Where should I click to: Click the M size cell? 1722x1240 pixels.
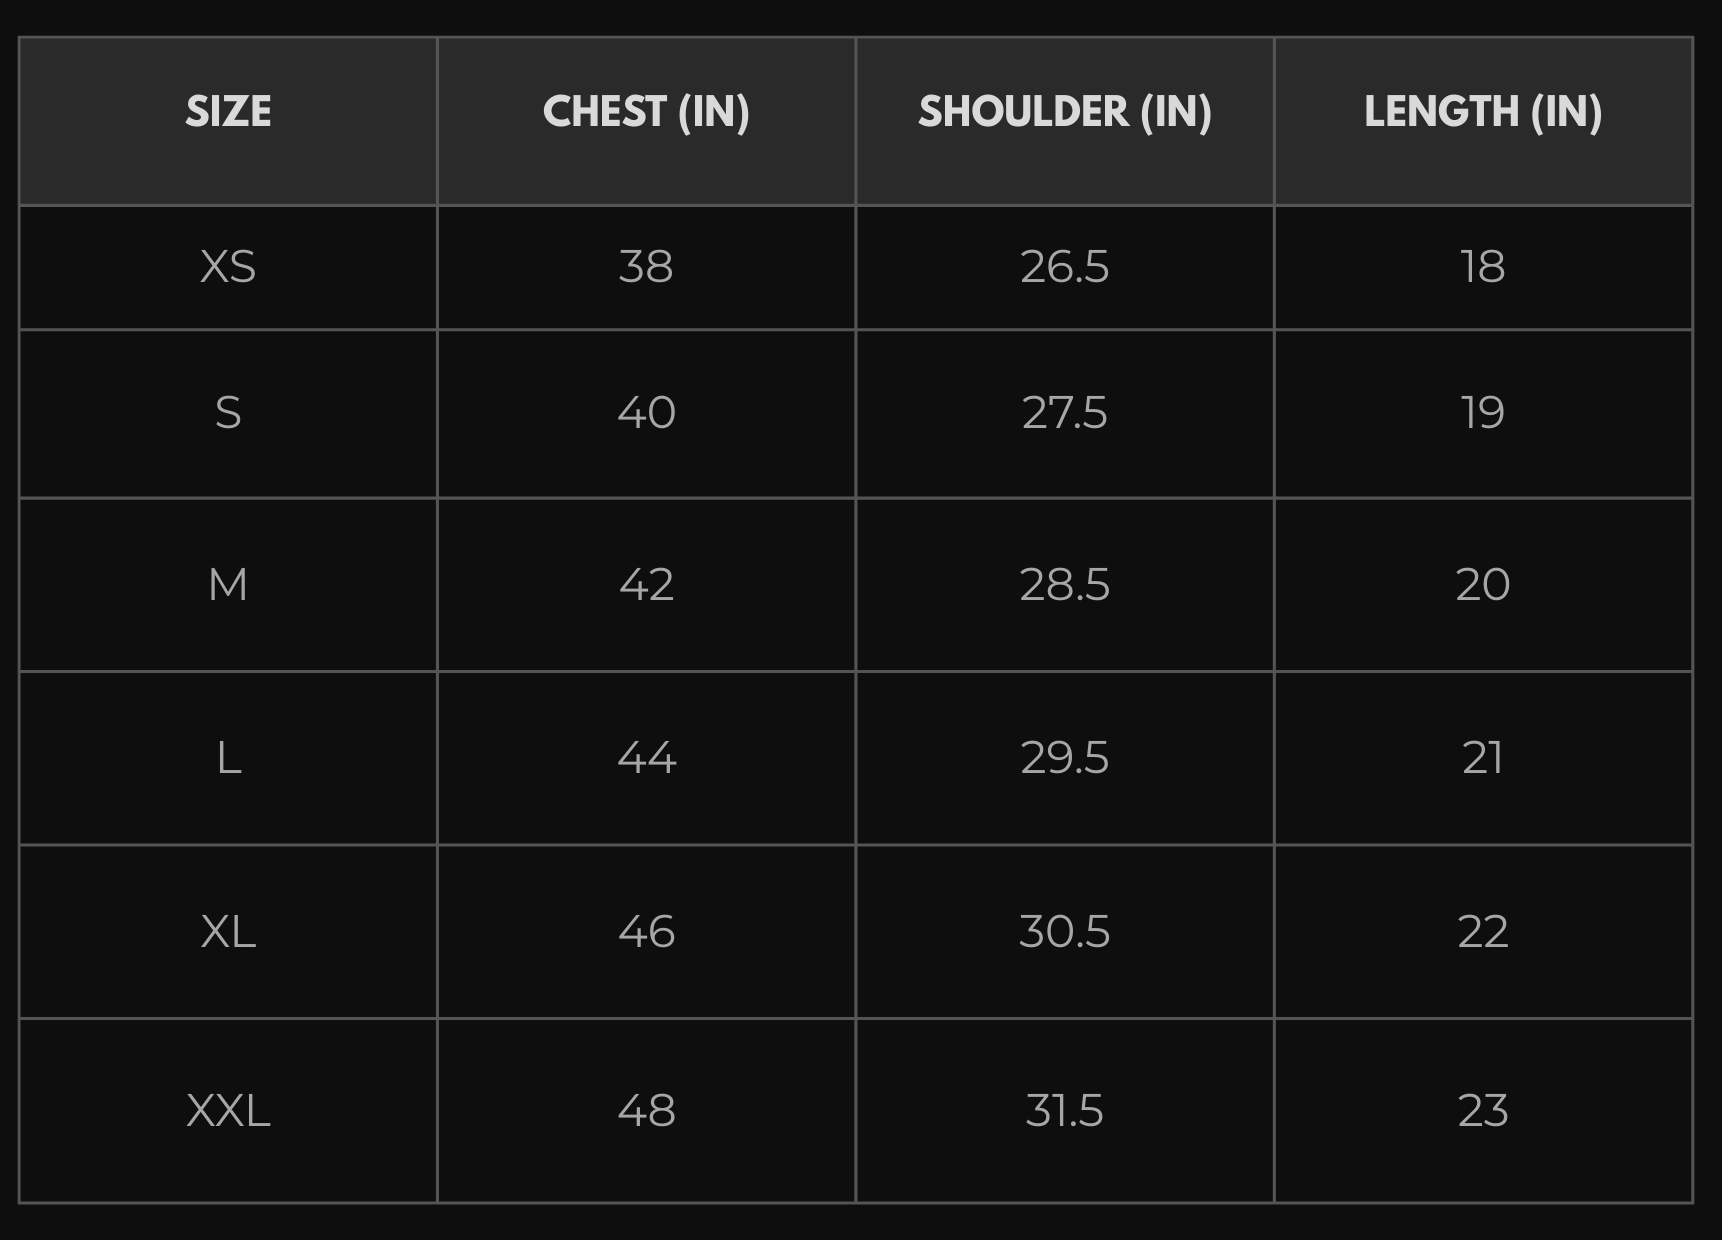click(228, 584)
